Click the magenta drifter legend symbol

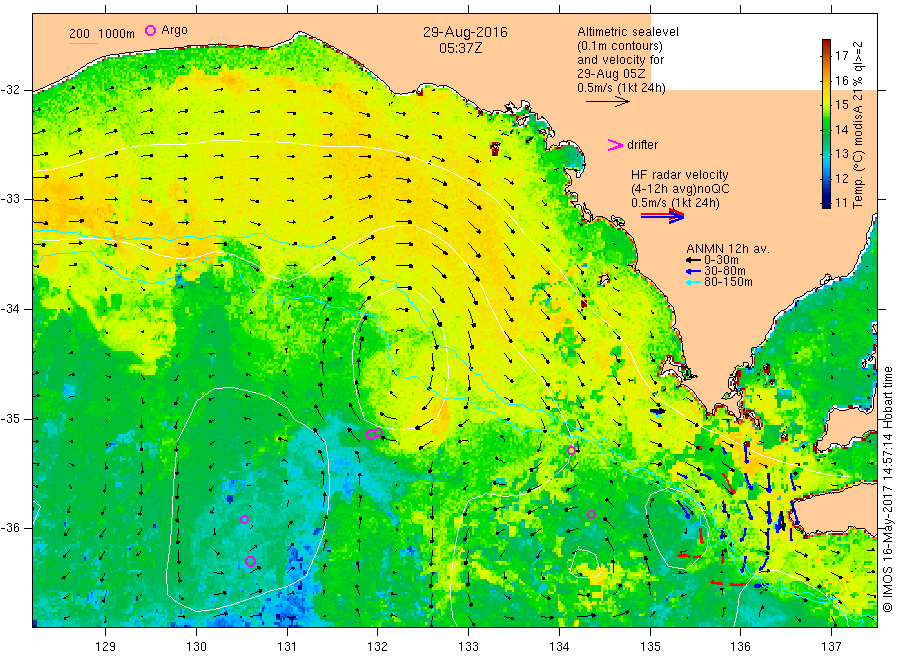coord(615,145)
